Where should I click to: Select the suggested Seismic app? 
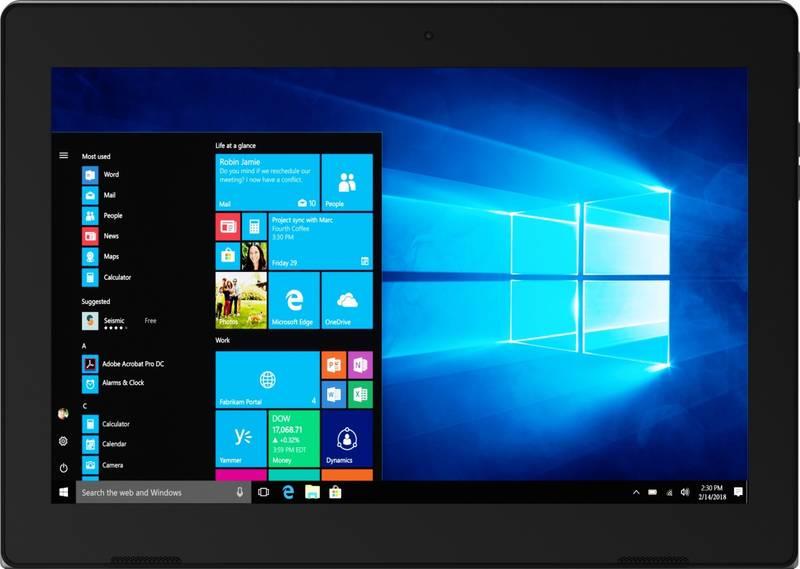119,321
